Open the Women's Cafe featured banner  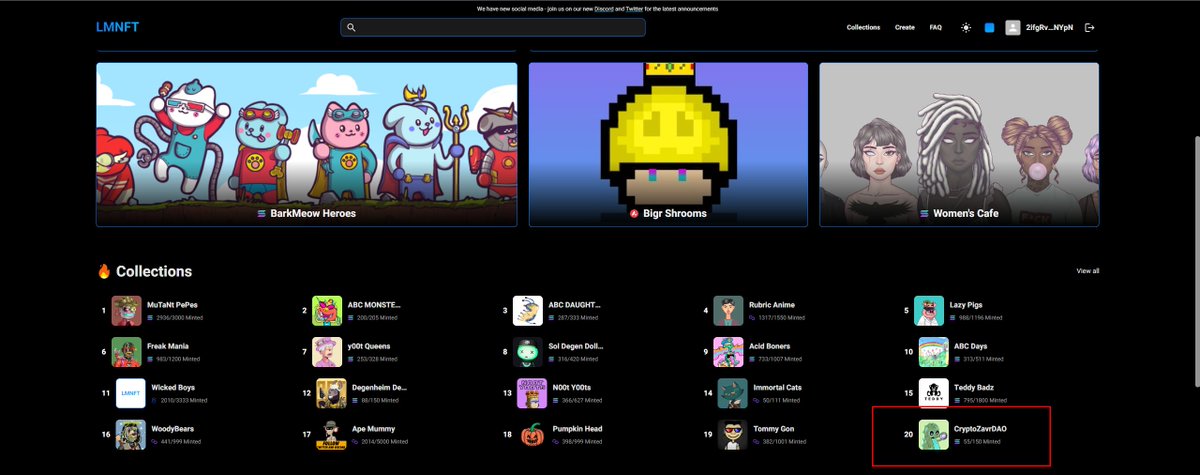959,145
